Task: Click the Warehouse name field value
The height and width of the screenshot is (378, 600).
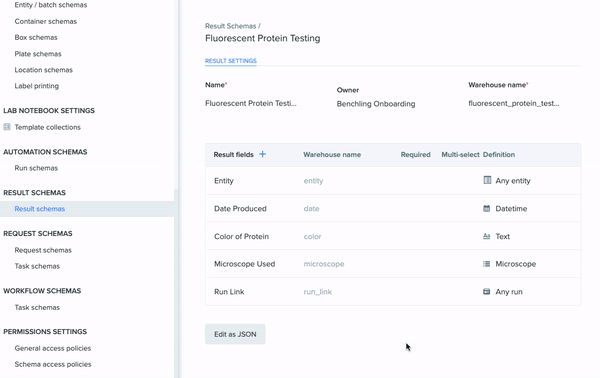Action: point(514,103)
